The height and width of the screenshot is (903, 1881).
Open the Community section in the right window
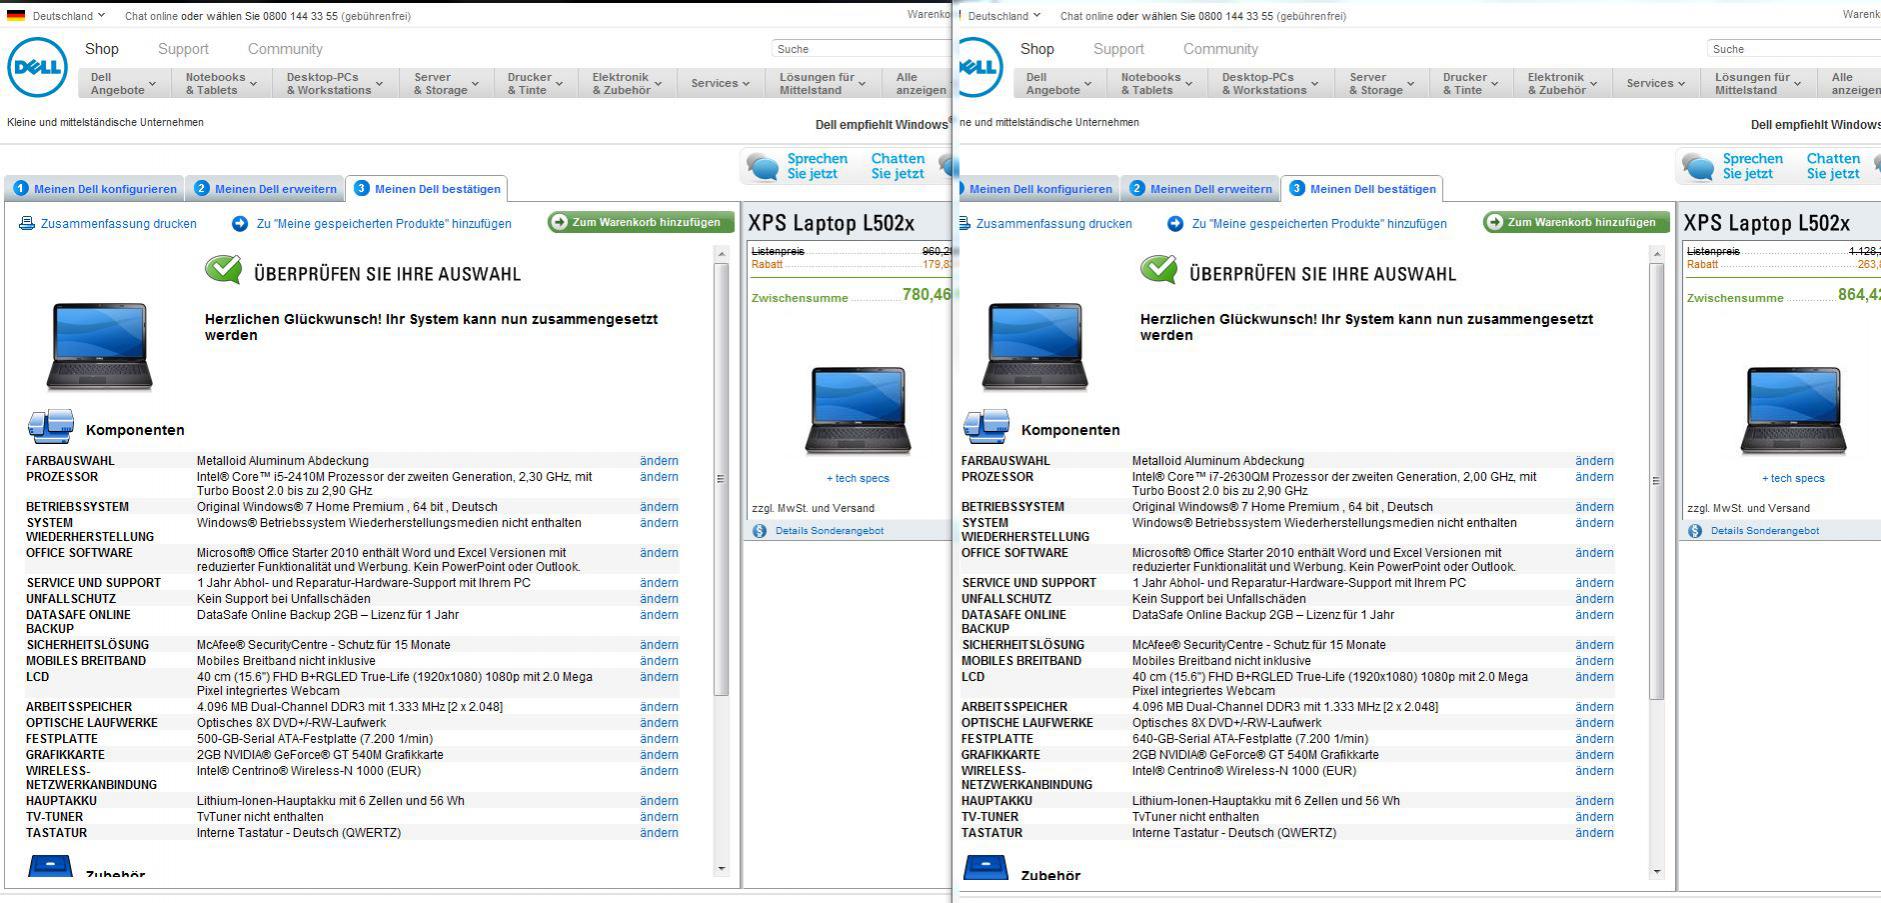pos(1220,49)
